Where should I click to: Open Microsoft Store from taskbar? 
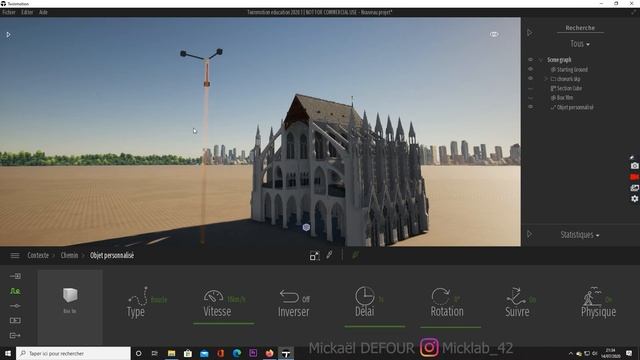tap(188, 353)
